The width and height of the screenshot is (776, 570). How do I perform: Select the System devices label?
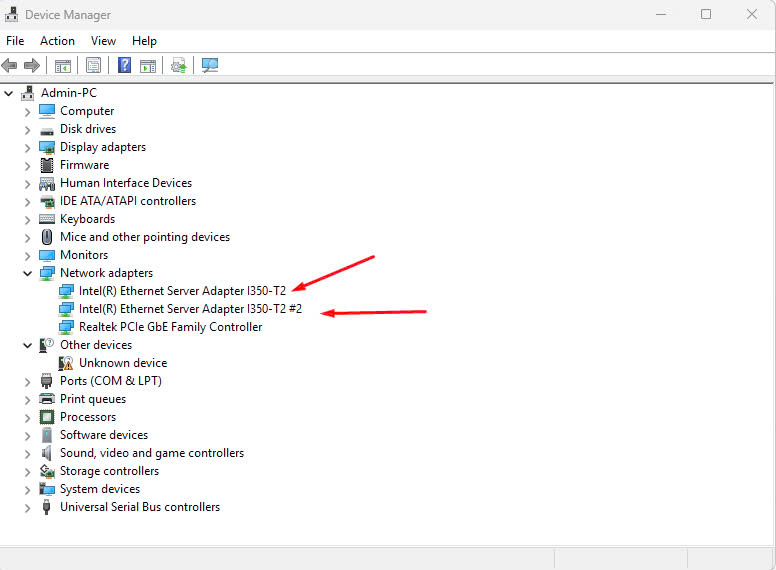coord(99,489)
